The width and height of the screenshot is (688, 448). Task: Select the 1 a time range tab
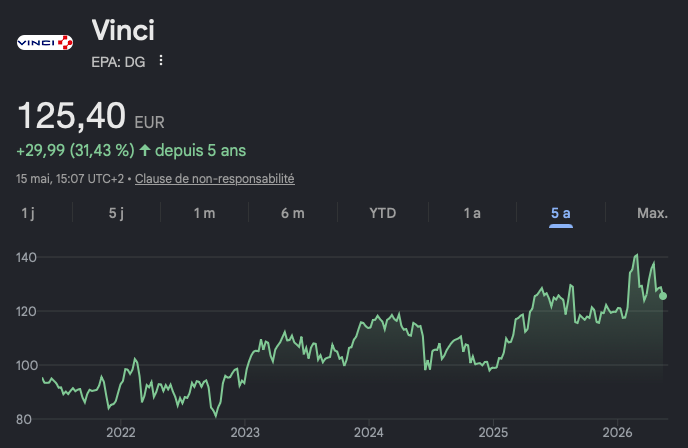pos(472,213)
